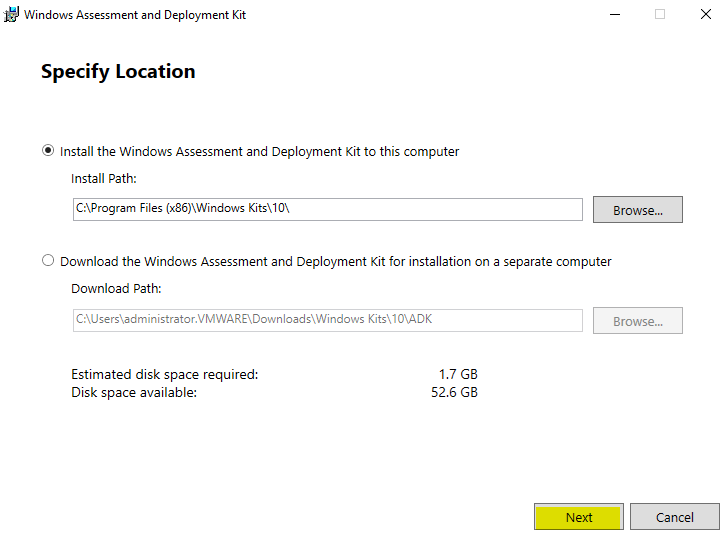Click the 1.7 GB required space value

point(458,374)
